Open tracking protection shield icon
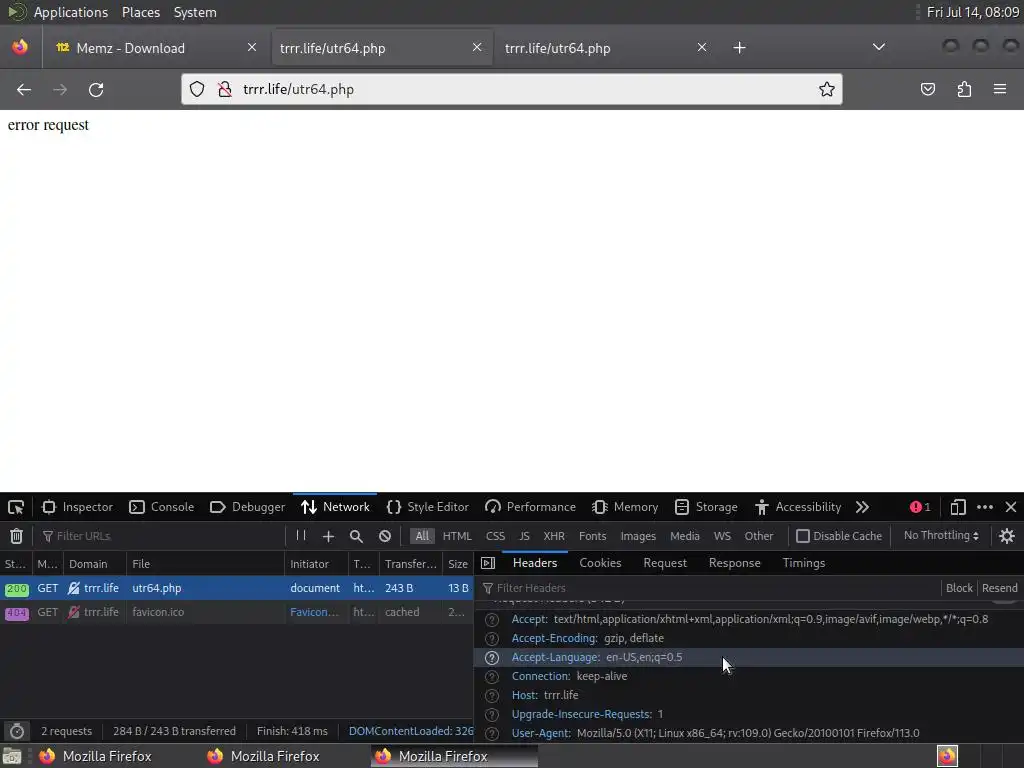The width and height of the screenshot is (1024, 768). pos(197,89)
